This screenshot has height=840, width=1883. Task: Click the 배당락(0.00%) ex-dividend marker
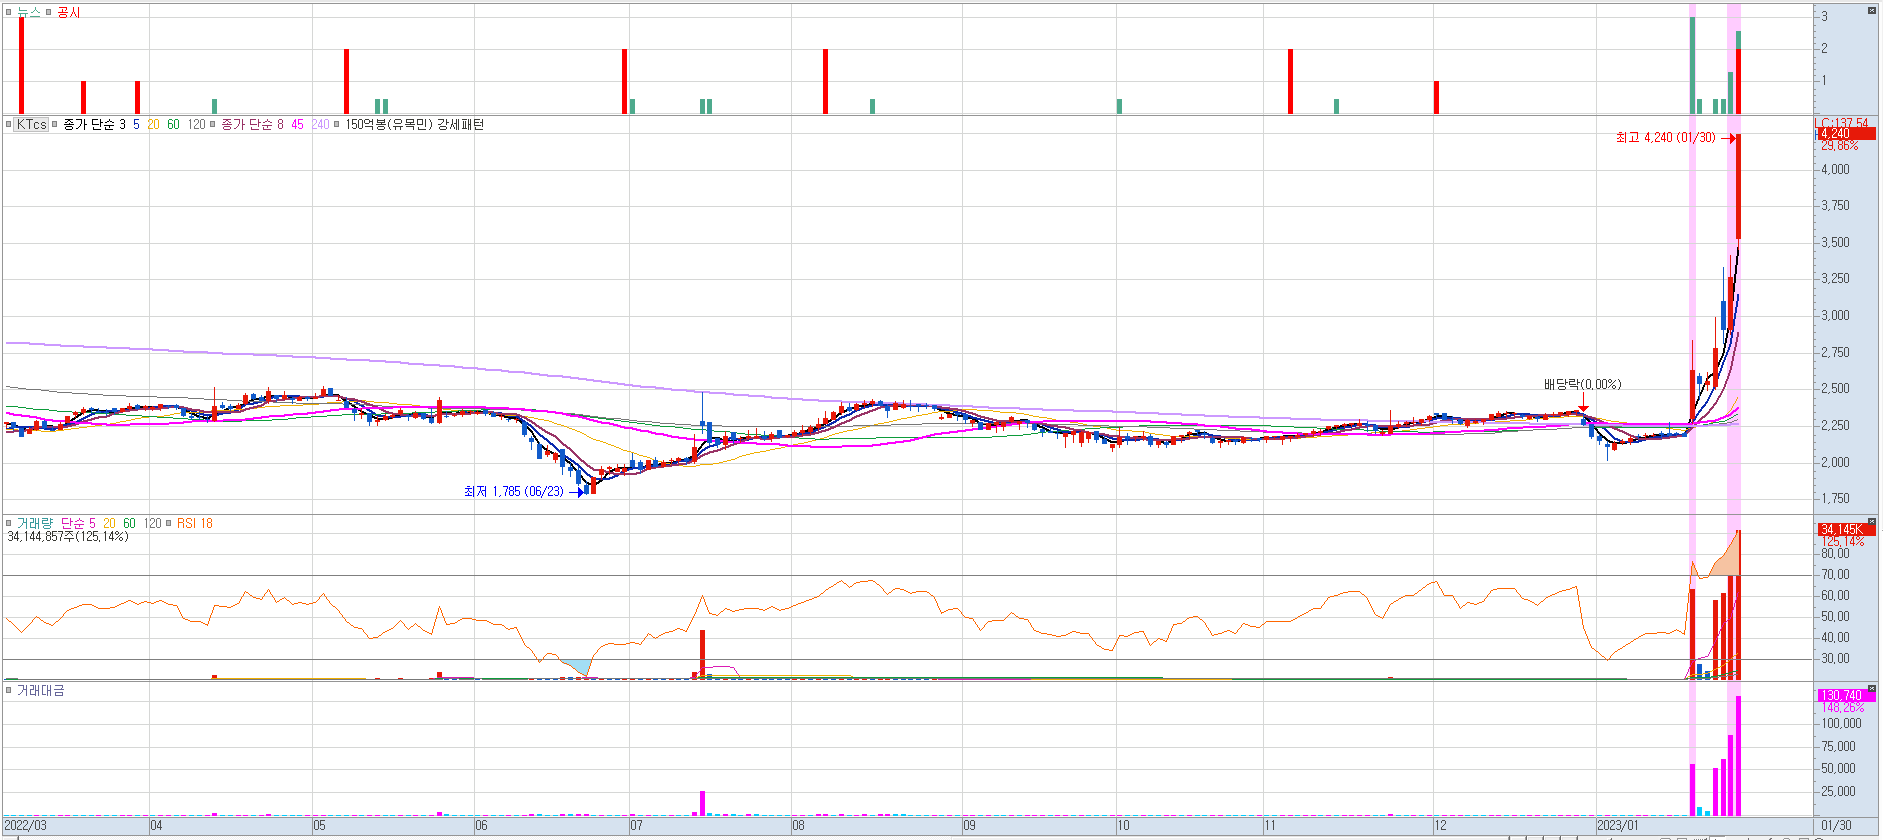[1582, 385]
